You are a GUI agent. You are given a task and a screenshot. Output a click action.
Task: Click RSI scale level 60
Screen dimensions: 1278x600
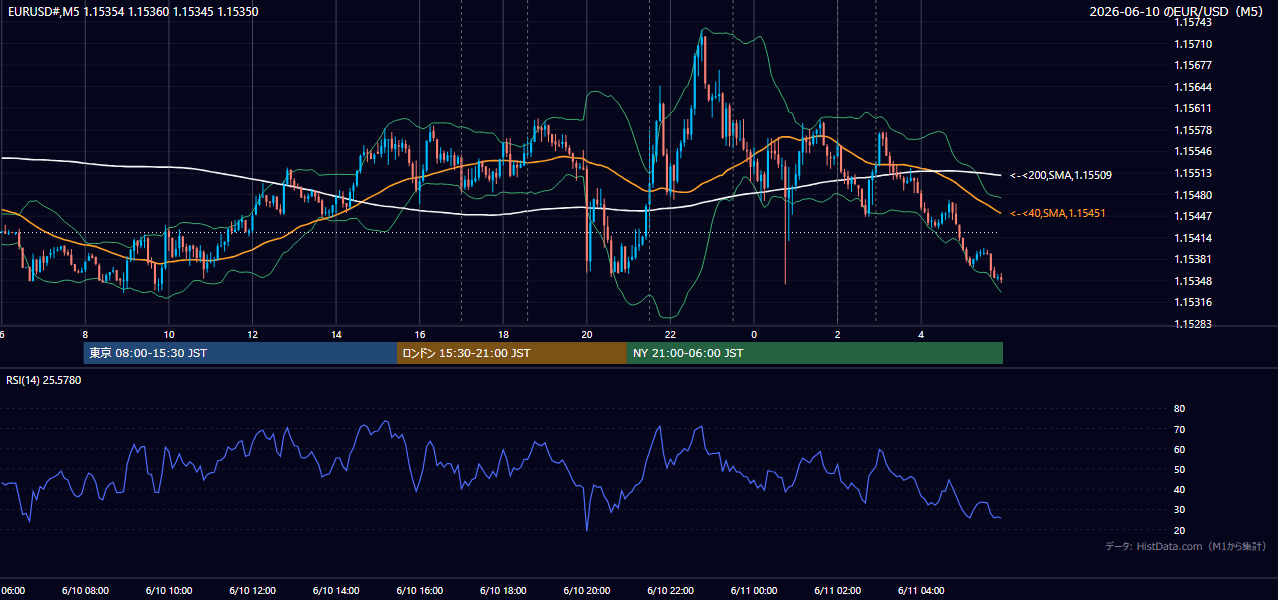coord(1179,449)
